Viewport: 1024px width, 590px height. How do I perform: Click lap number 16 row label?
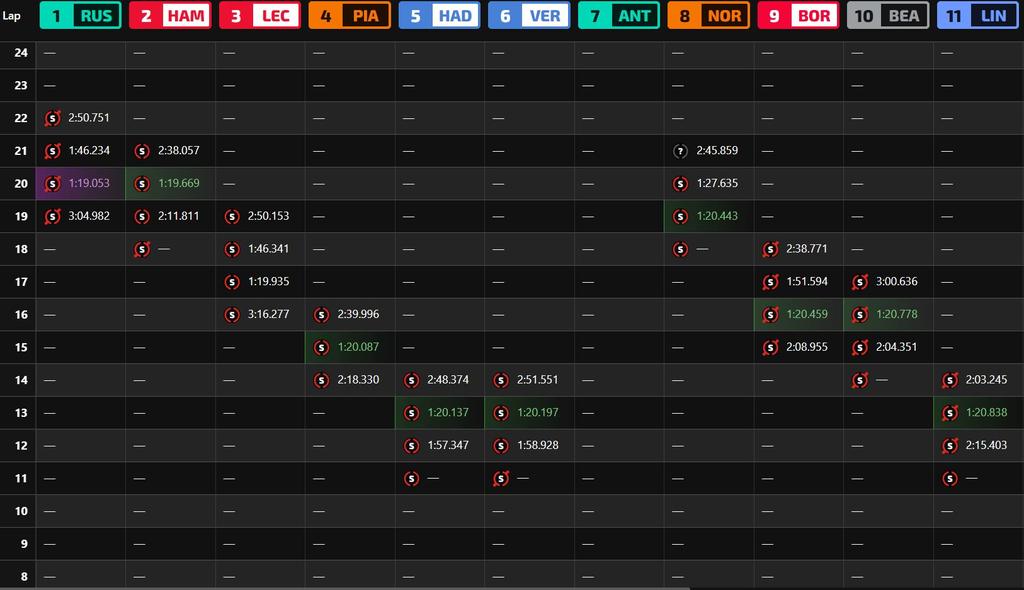pos(21,314)
